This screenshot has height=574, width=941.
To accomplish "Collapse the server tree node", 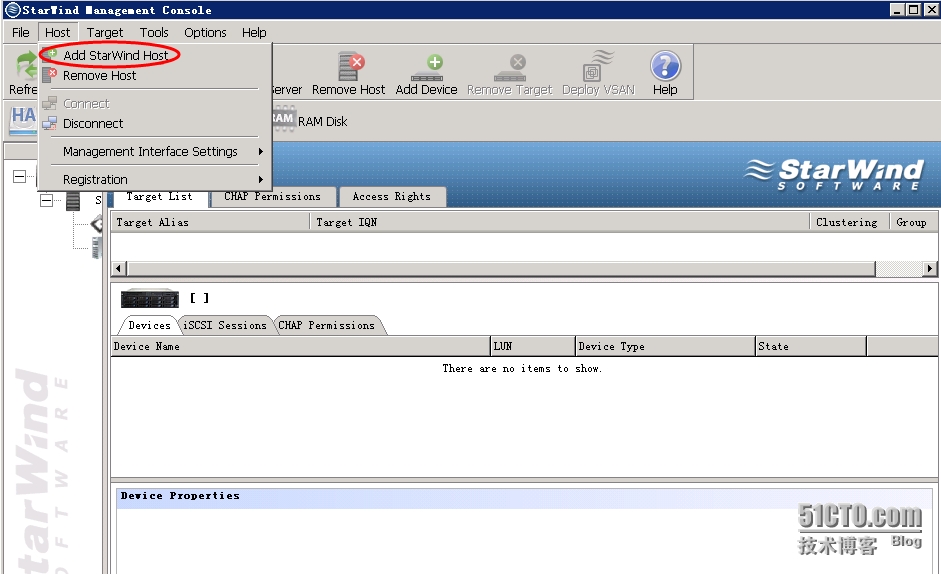I will click(x=46, y=201).
